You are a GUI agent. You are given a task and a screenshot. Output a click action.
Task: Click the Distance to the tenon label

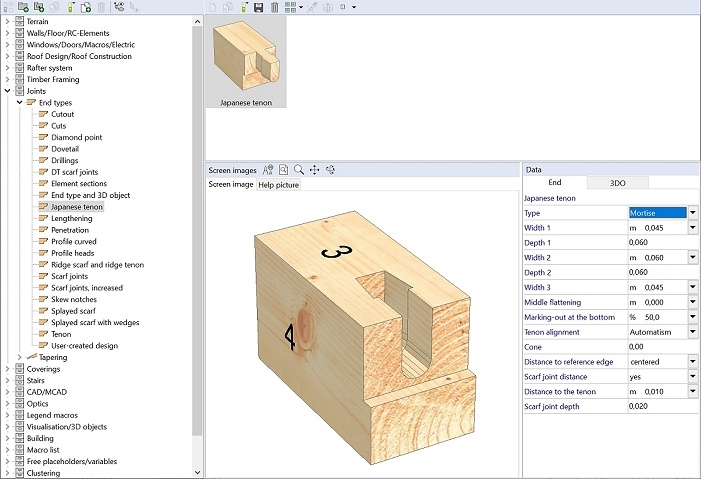point(560,391)
